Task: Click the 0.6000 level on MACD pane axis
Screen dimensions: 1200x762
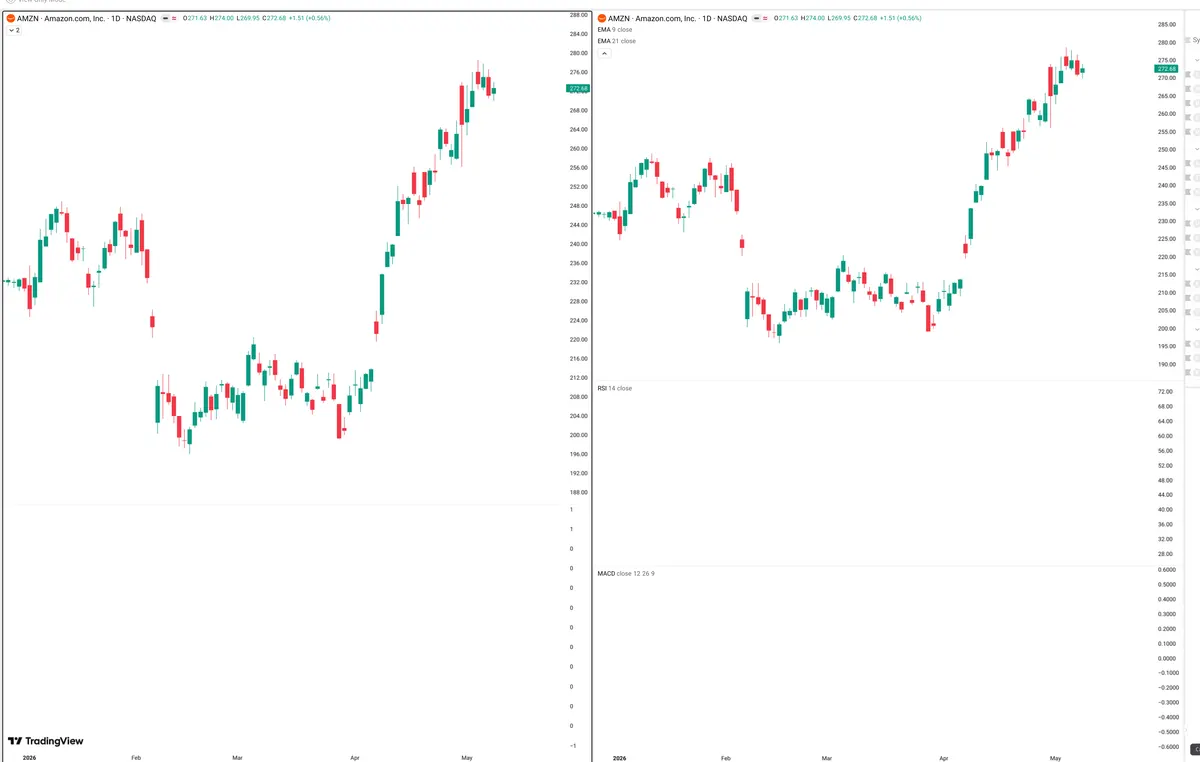Action: (1166, 570)
